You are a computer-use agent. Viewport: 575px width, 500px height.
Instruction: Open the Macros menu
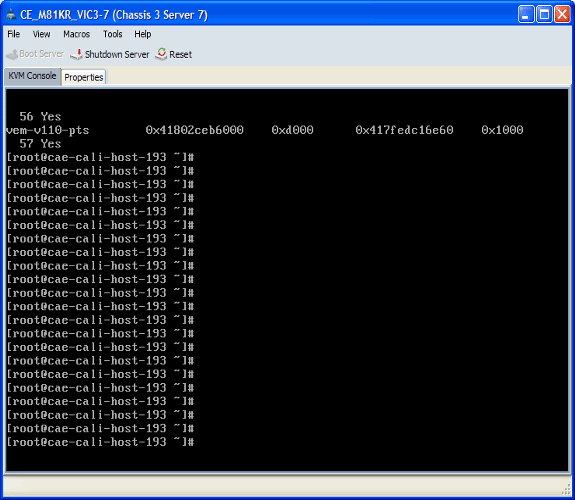(76, 34)
